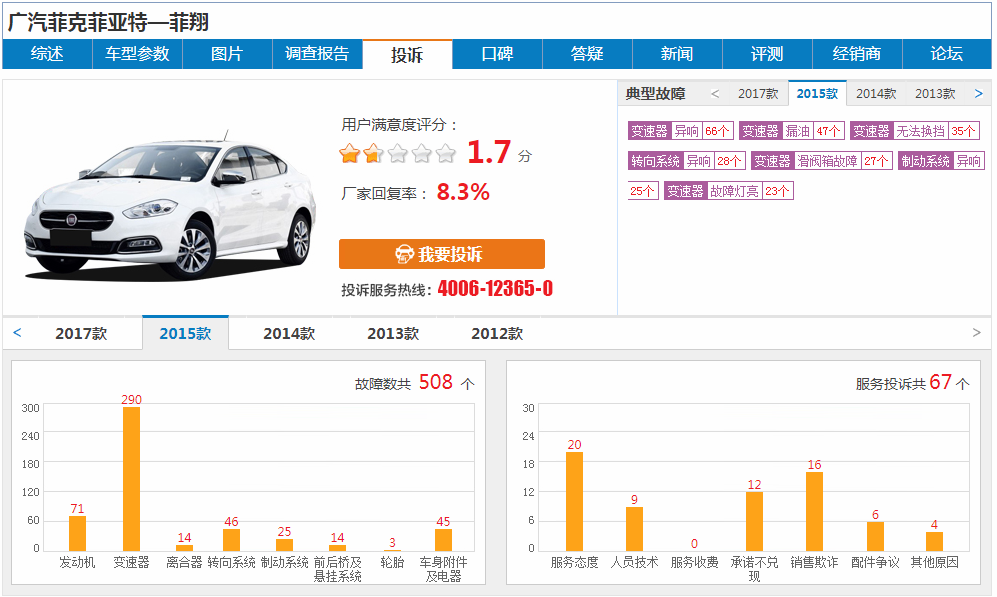997x597 pixels.
Task: Switch to the 车型参数 tab
Action: pos(137,54)
